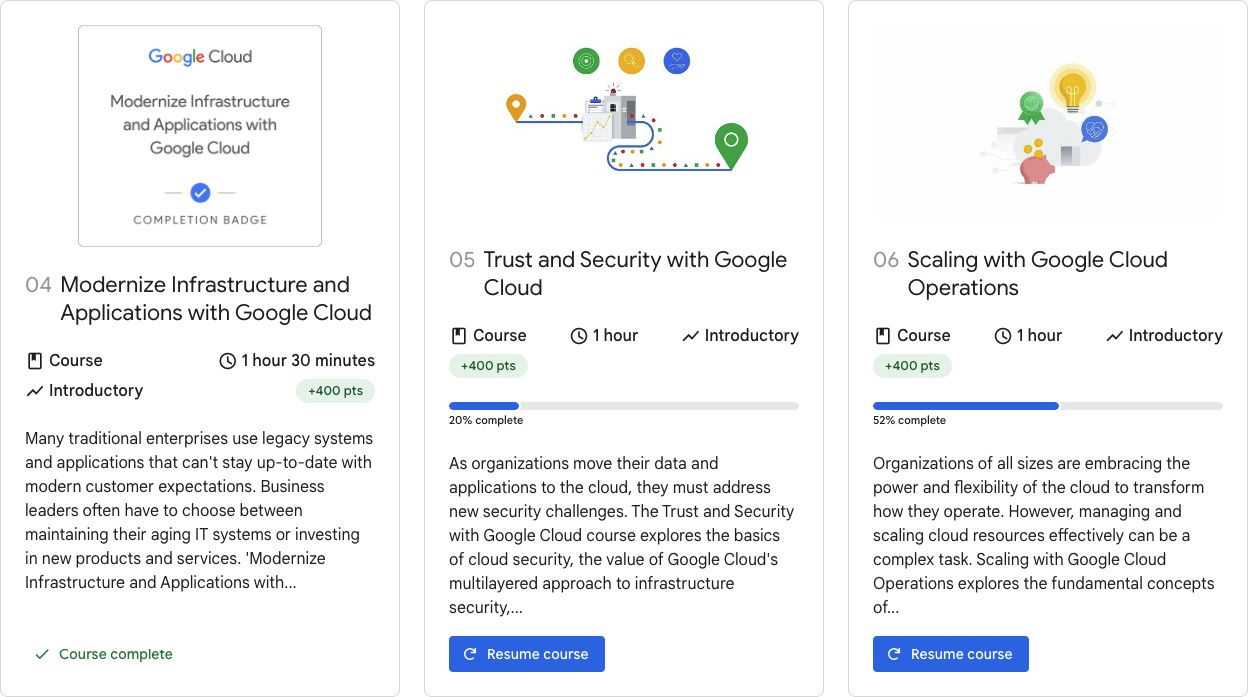The height and width of the screenshot is (697, 1248).
Task: Resume the Scaling with Google Cloud Operations course
Action: pyautogui.click(x=951, y=654)
